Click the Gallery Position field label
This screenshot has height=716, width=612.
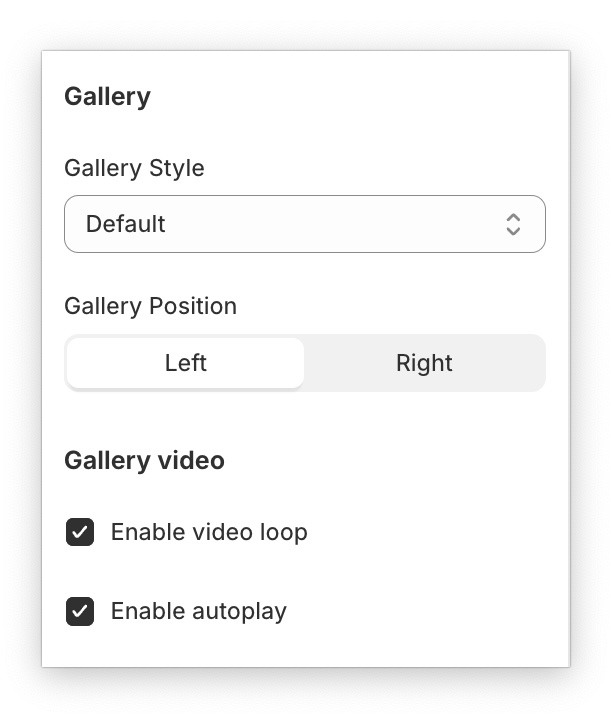(150, 306)
